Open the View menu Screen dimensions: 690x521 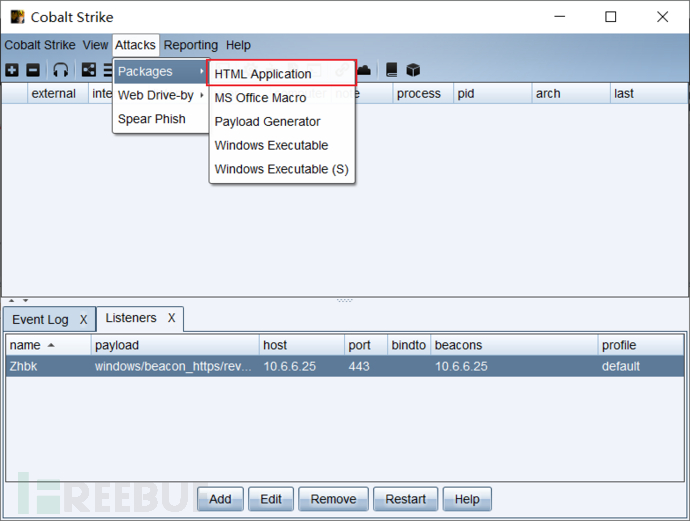coord(95,45)
